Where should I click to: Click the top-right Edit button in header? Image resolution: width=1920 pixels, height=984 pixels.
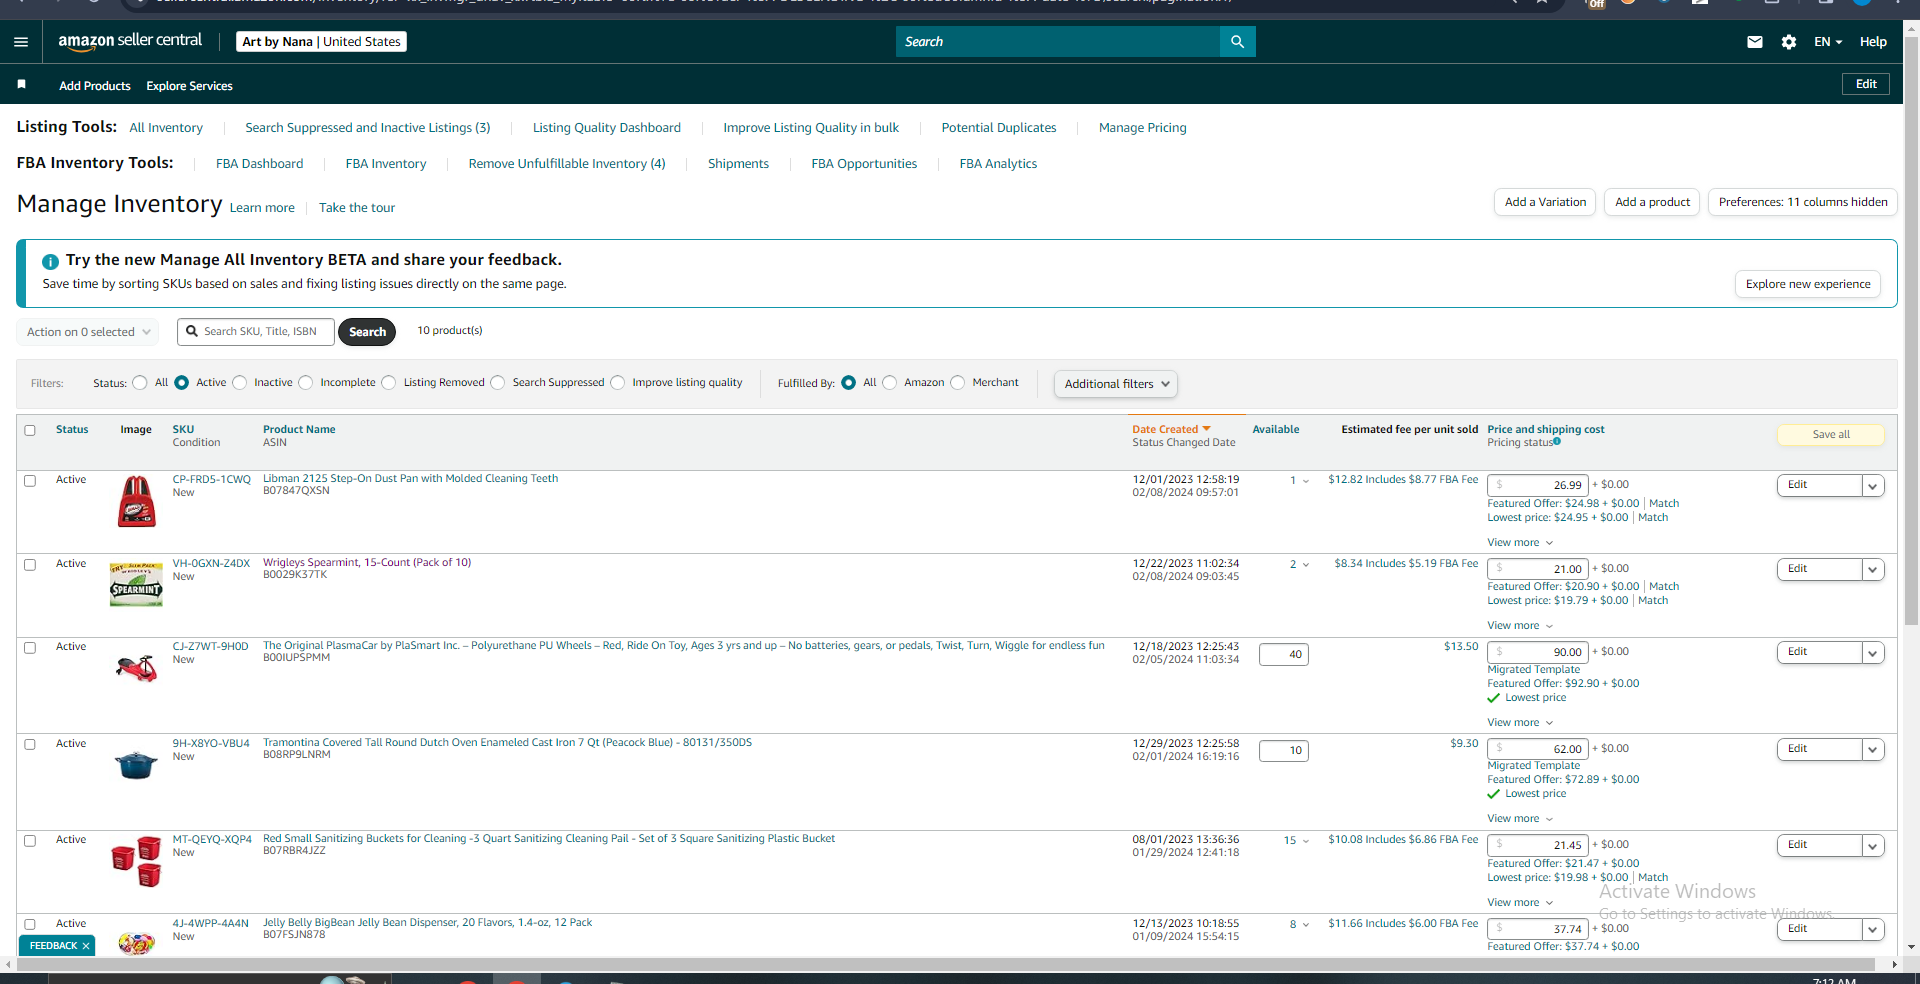point(1866,84)
